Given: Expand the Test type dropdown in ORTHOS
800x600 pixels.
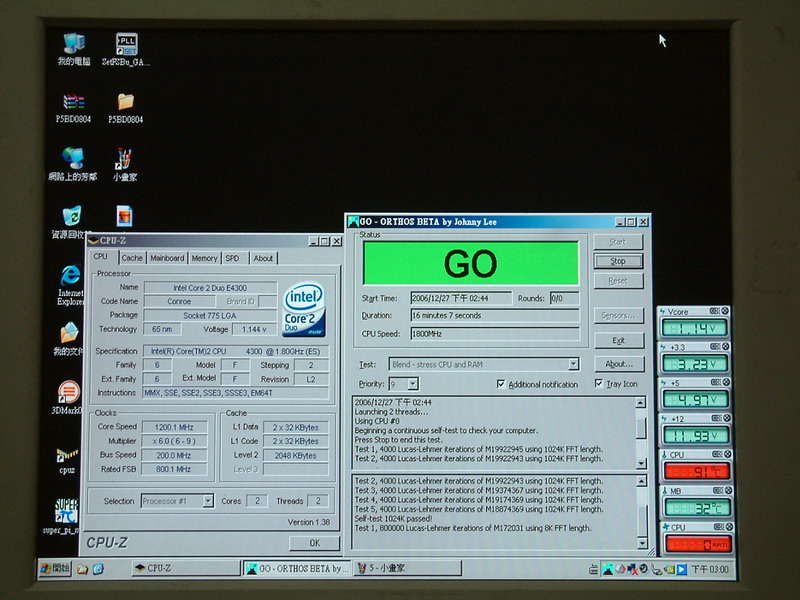Looking at the screenshot, I should (x=574, y=364).
